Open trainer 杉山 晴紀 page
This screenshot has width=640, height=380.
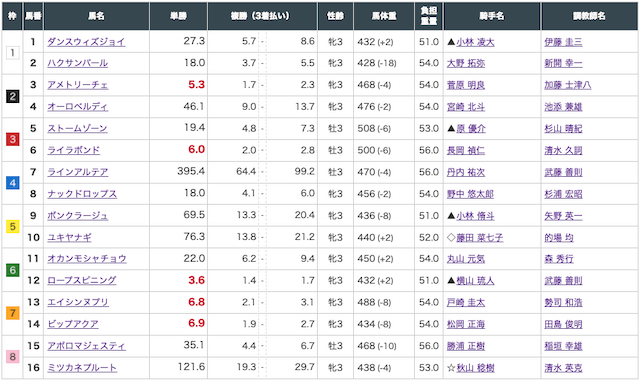pos(563,129)
